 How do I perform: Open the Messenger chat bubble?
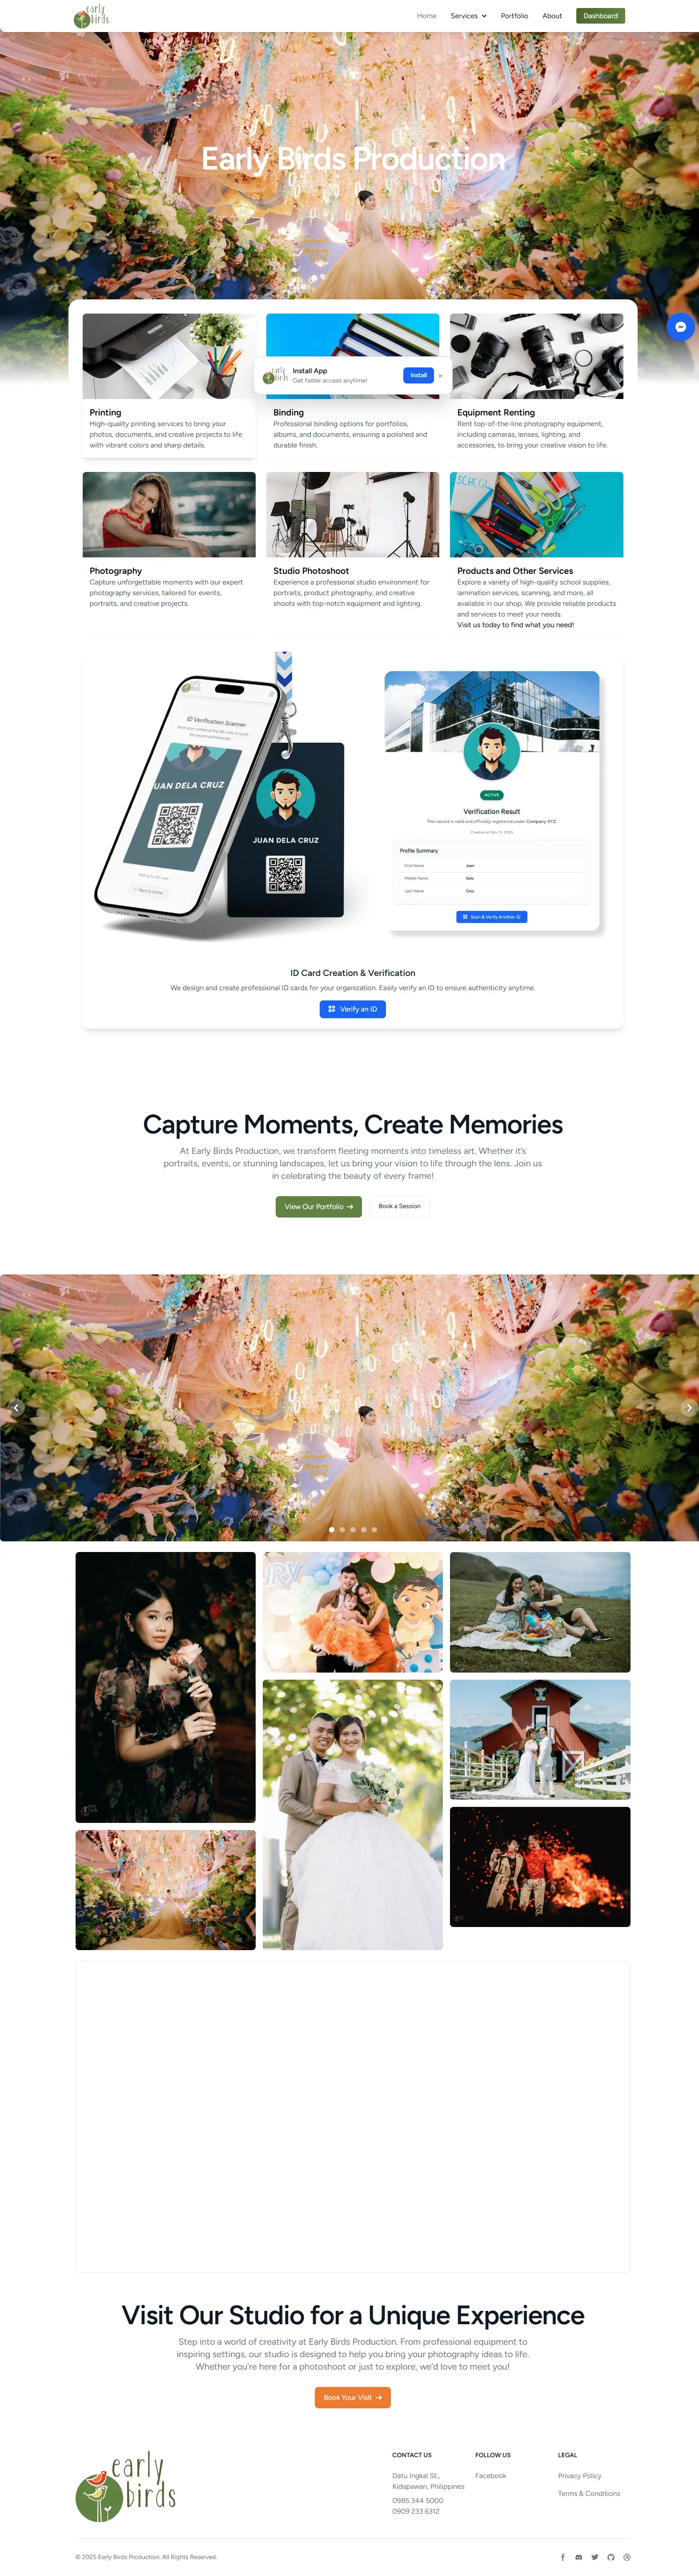(x=680, y=327)
